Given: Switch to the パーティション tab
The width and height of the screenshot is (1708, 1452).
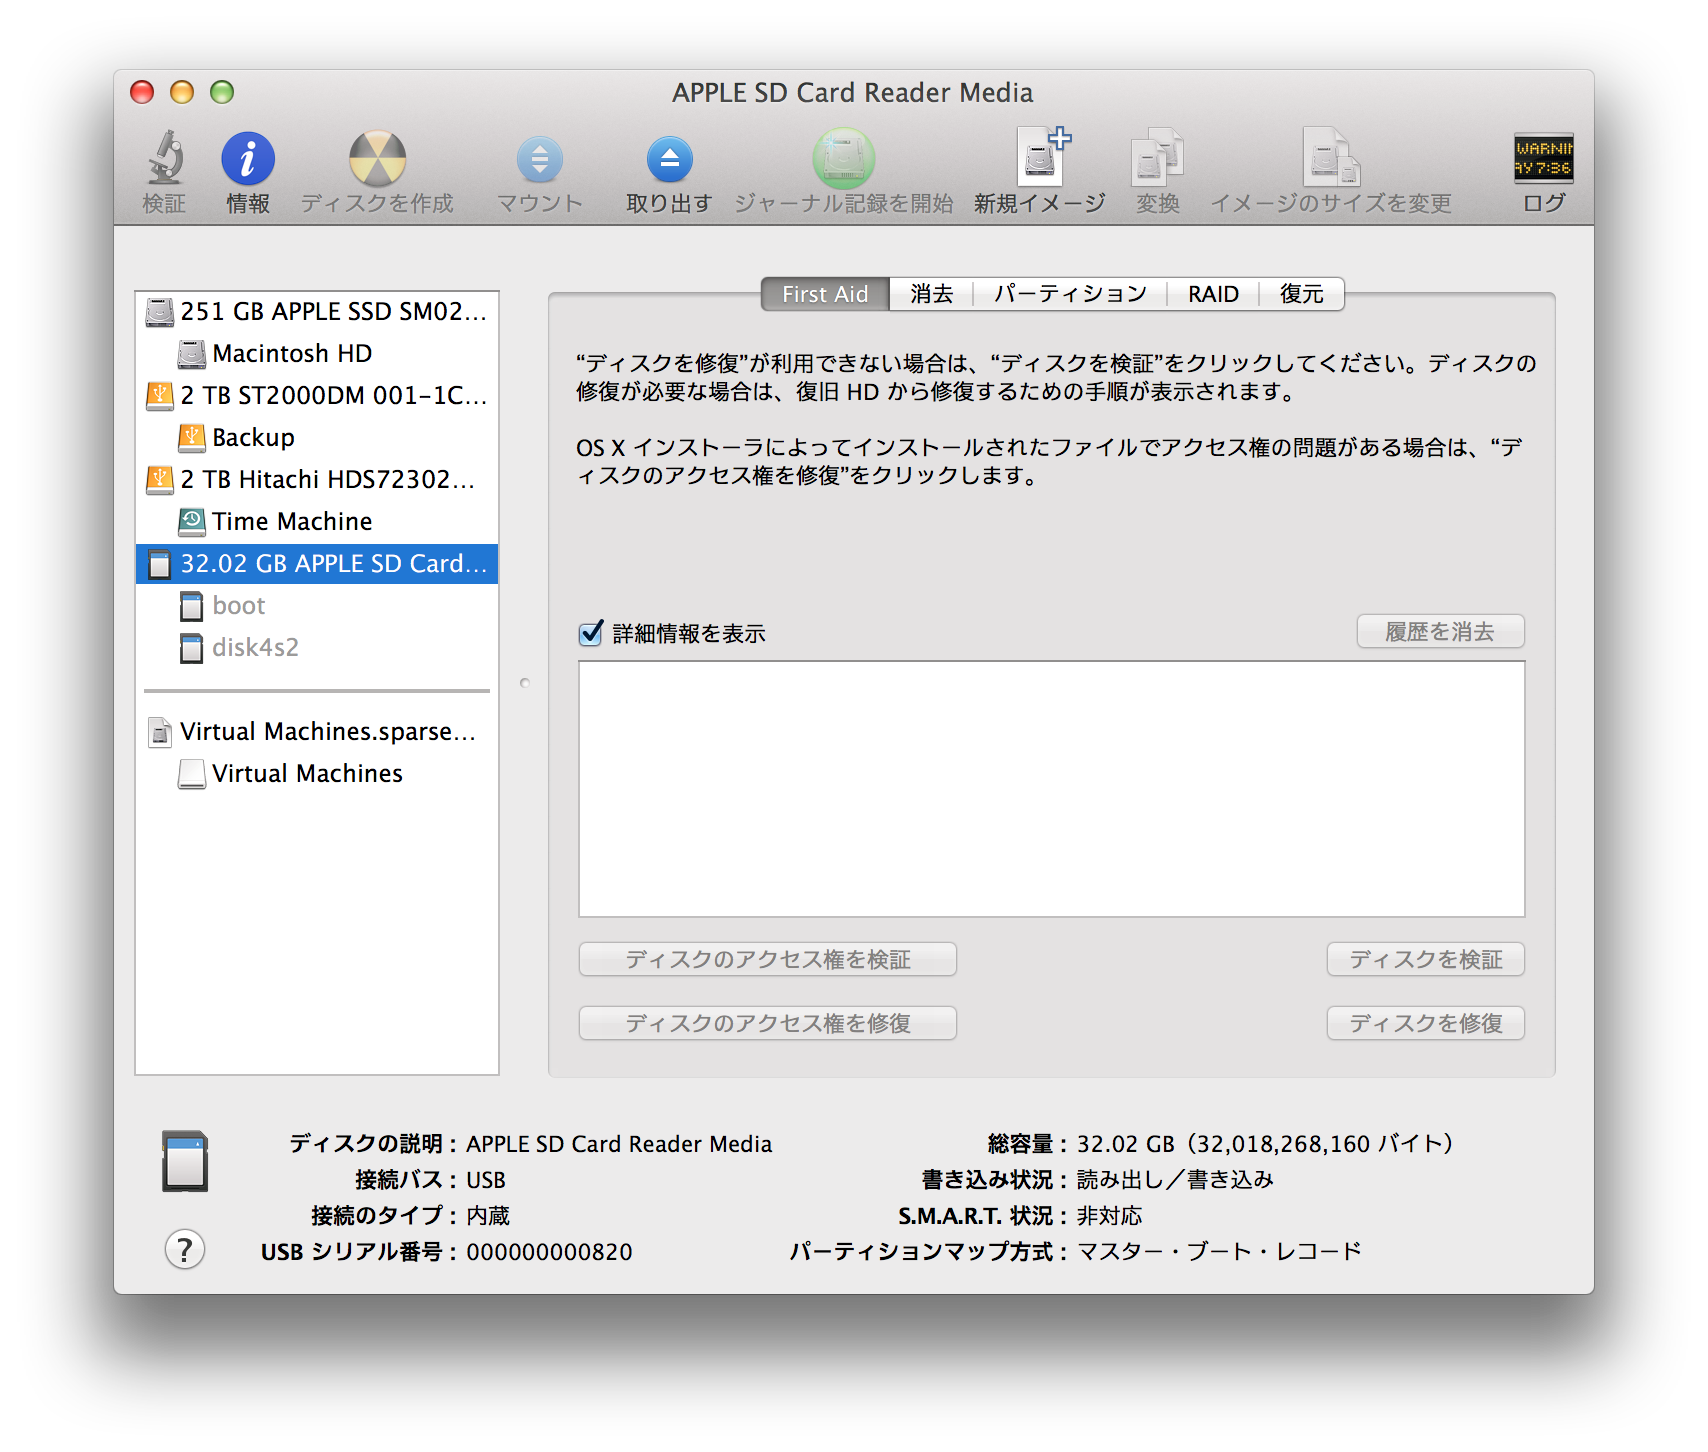Looking at the screenshot, I should pos(1070,294).
